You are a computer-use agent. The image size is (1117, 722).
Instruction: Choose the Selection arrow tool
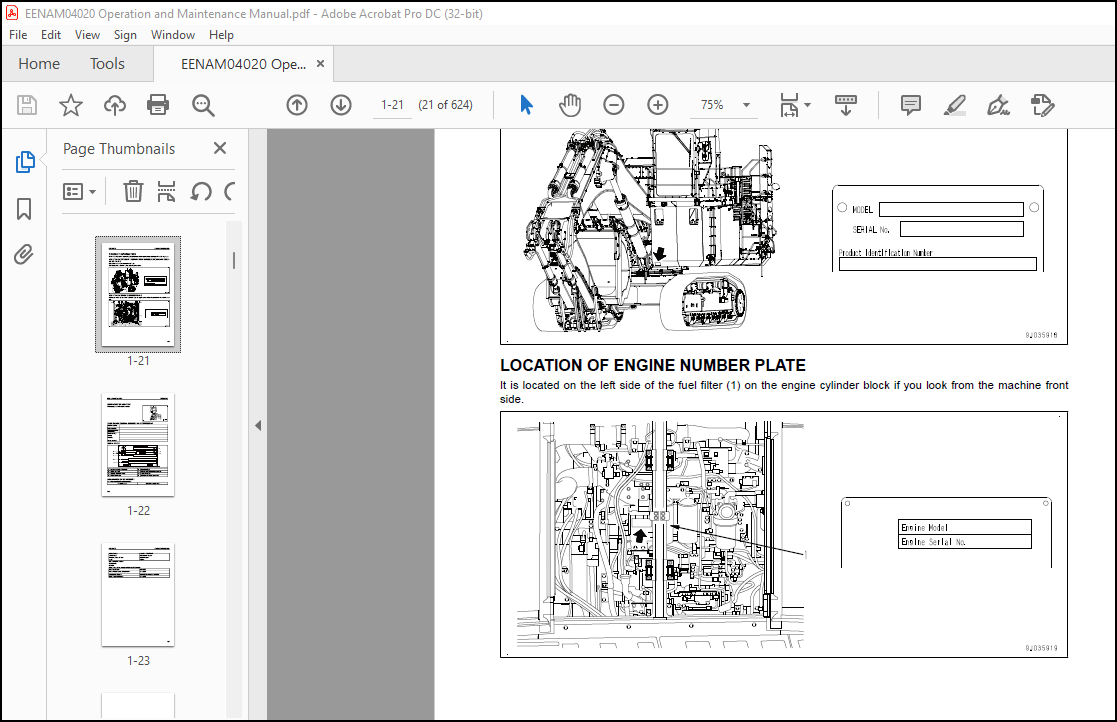coord(526,105)
